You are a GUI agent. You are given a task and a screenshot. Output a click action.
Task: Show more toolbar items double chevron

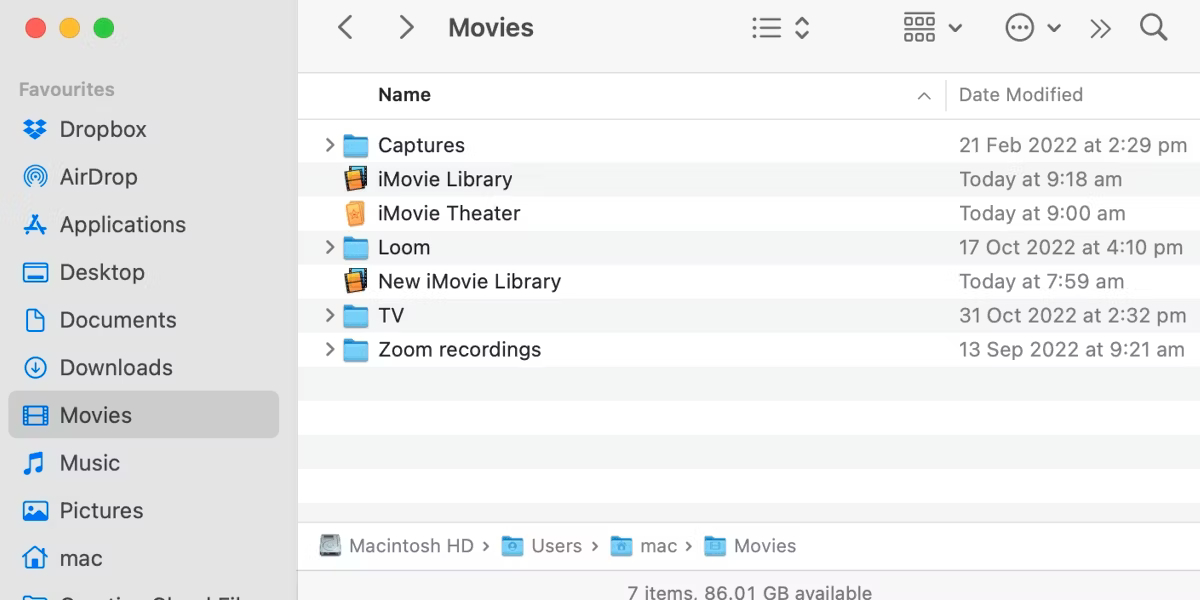1101,28
